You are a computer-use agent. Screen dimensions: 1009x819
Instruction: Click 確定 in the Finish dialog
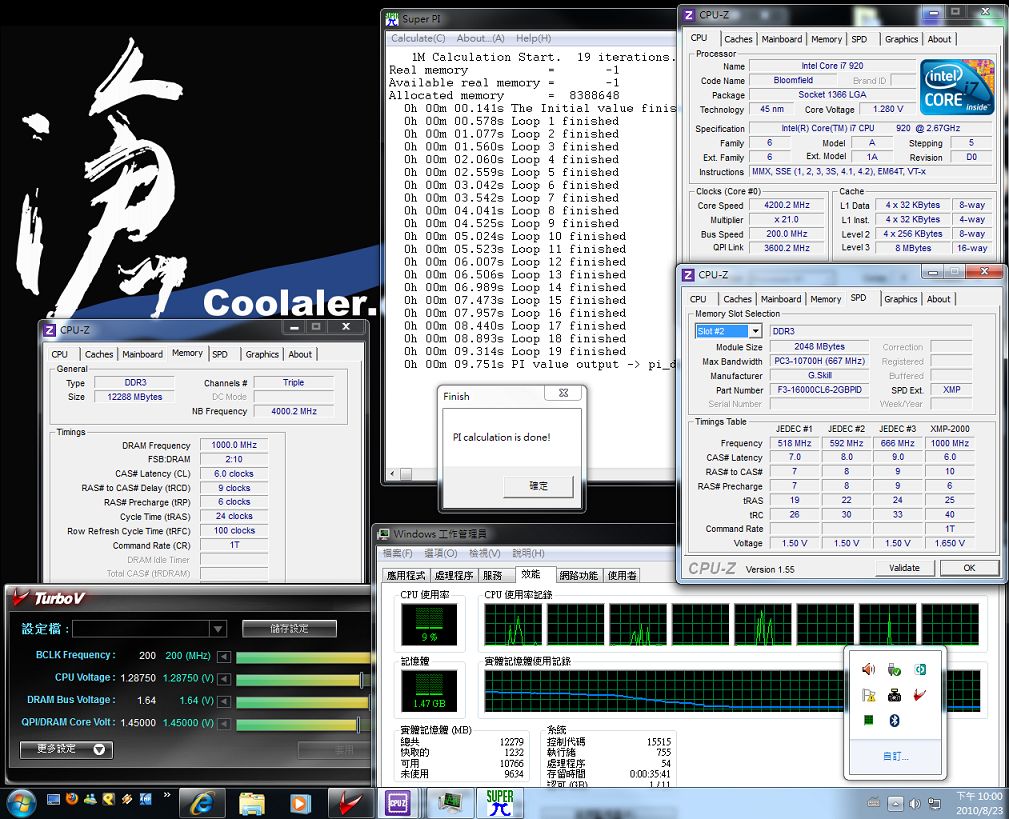pyautogui.click(x=539, y=486)
